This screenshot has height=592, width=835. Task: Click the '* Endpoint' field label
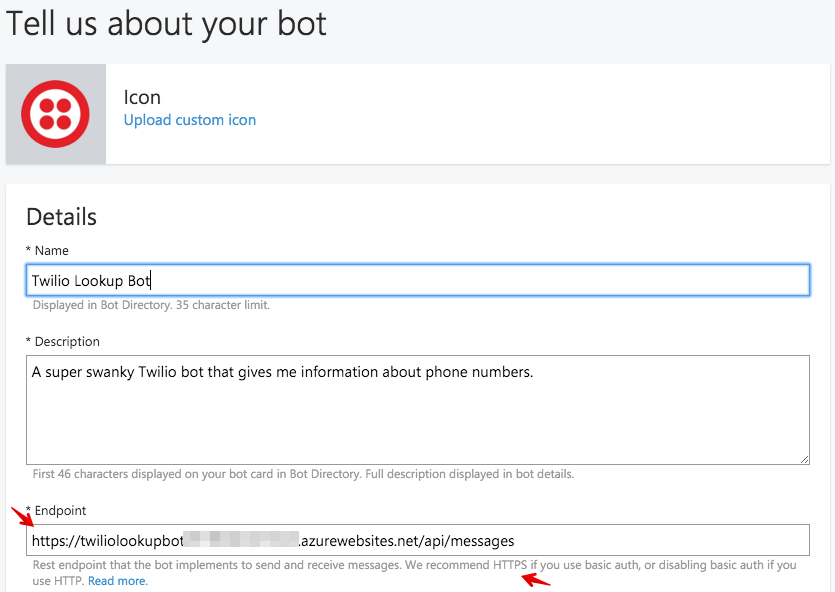56,511
